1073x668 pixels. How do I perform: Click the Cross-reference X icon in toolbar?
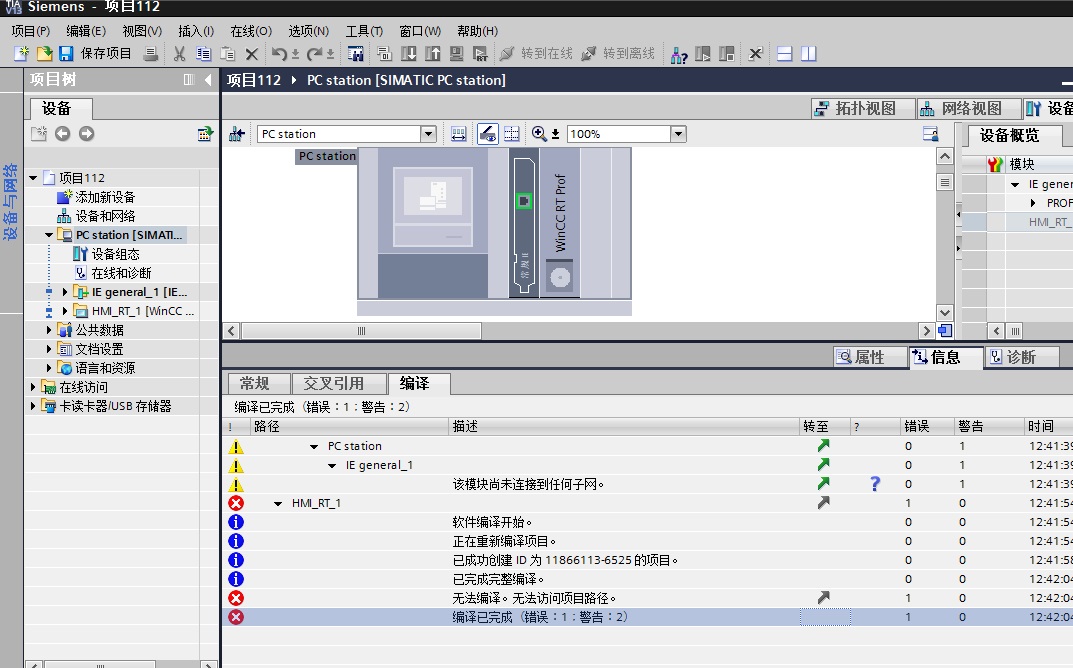[755, 53]
